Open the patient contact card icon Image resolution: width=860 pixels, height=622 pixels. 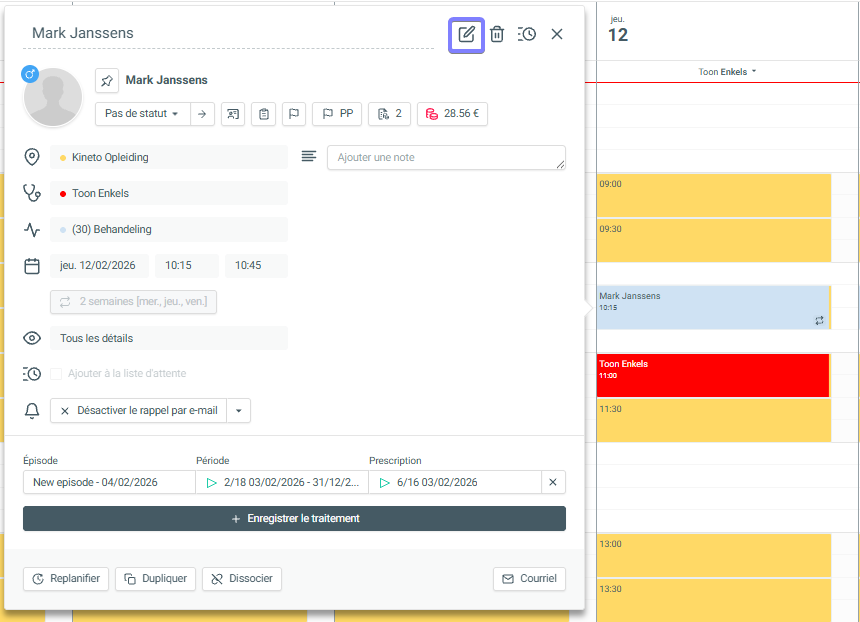coord(231,114)
